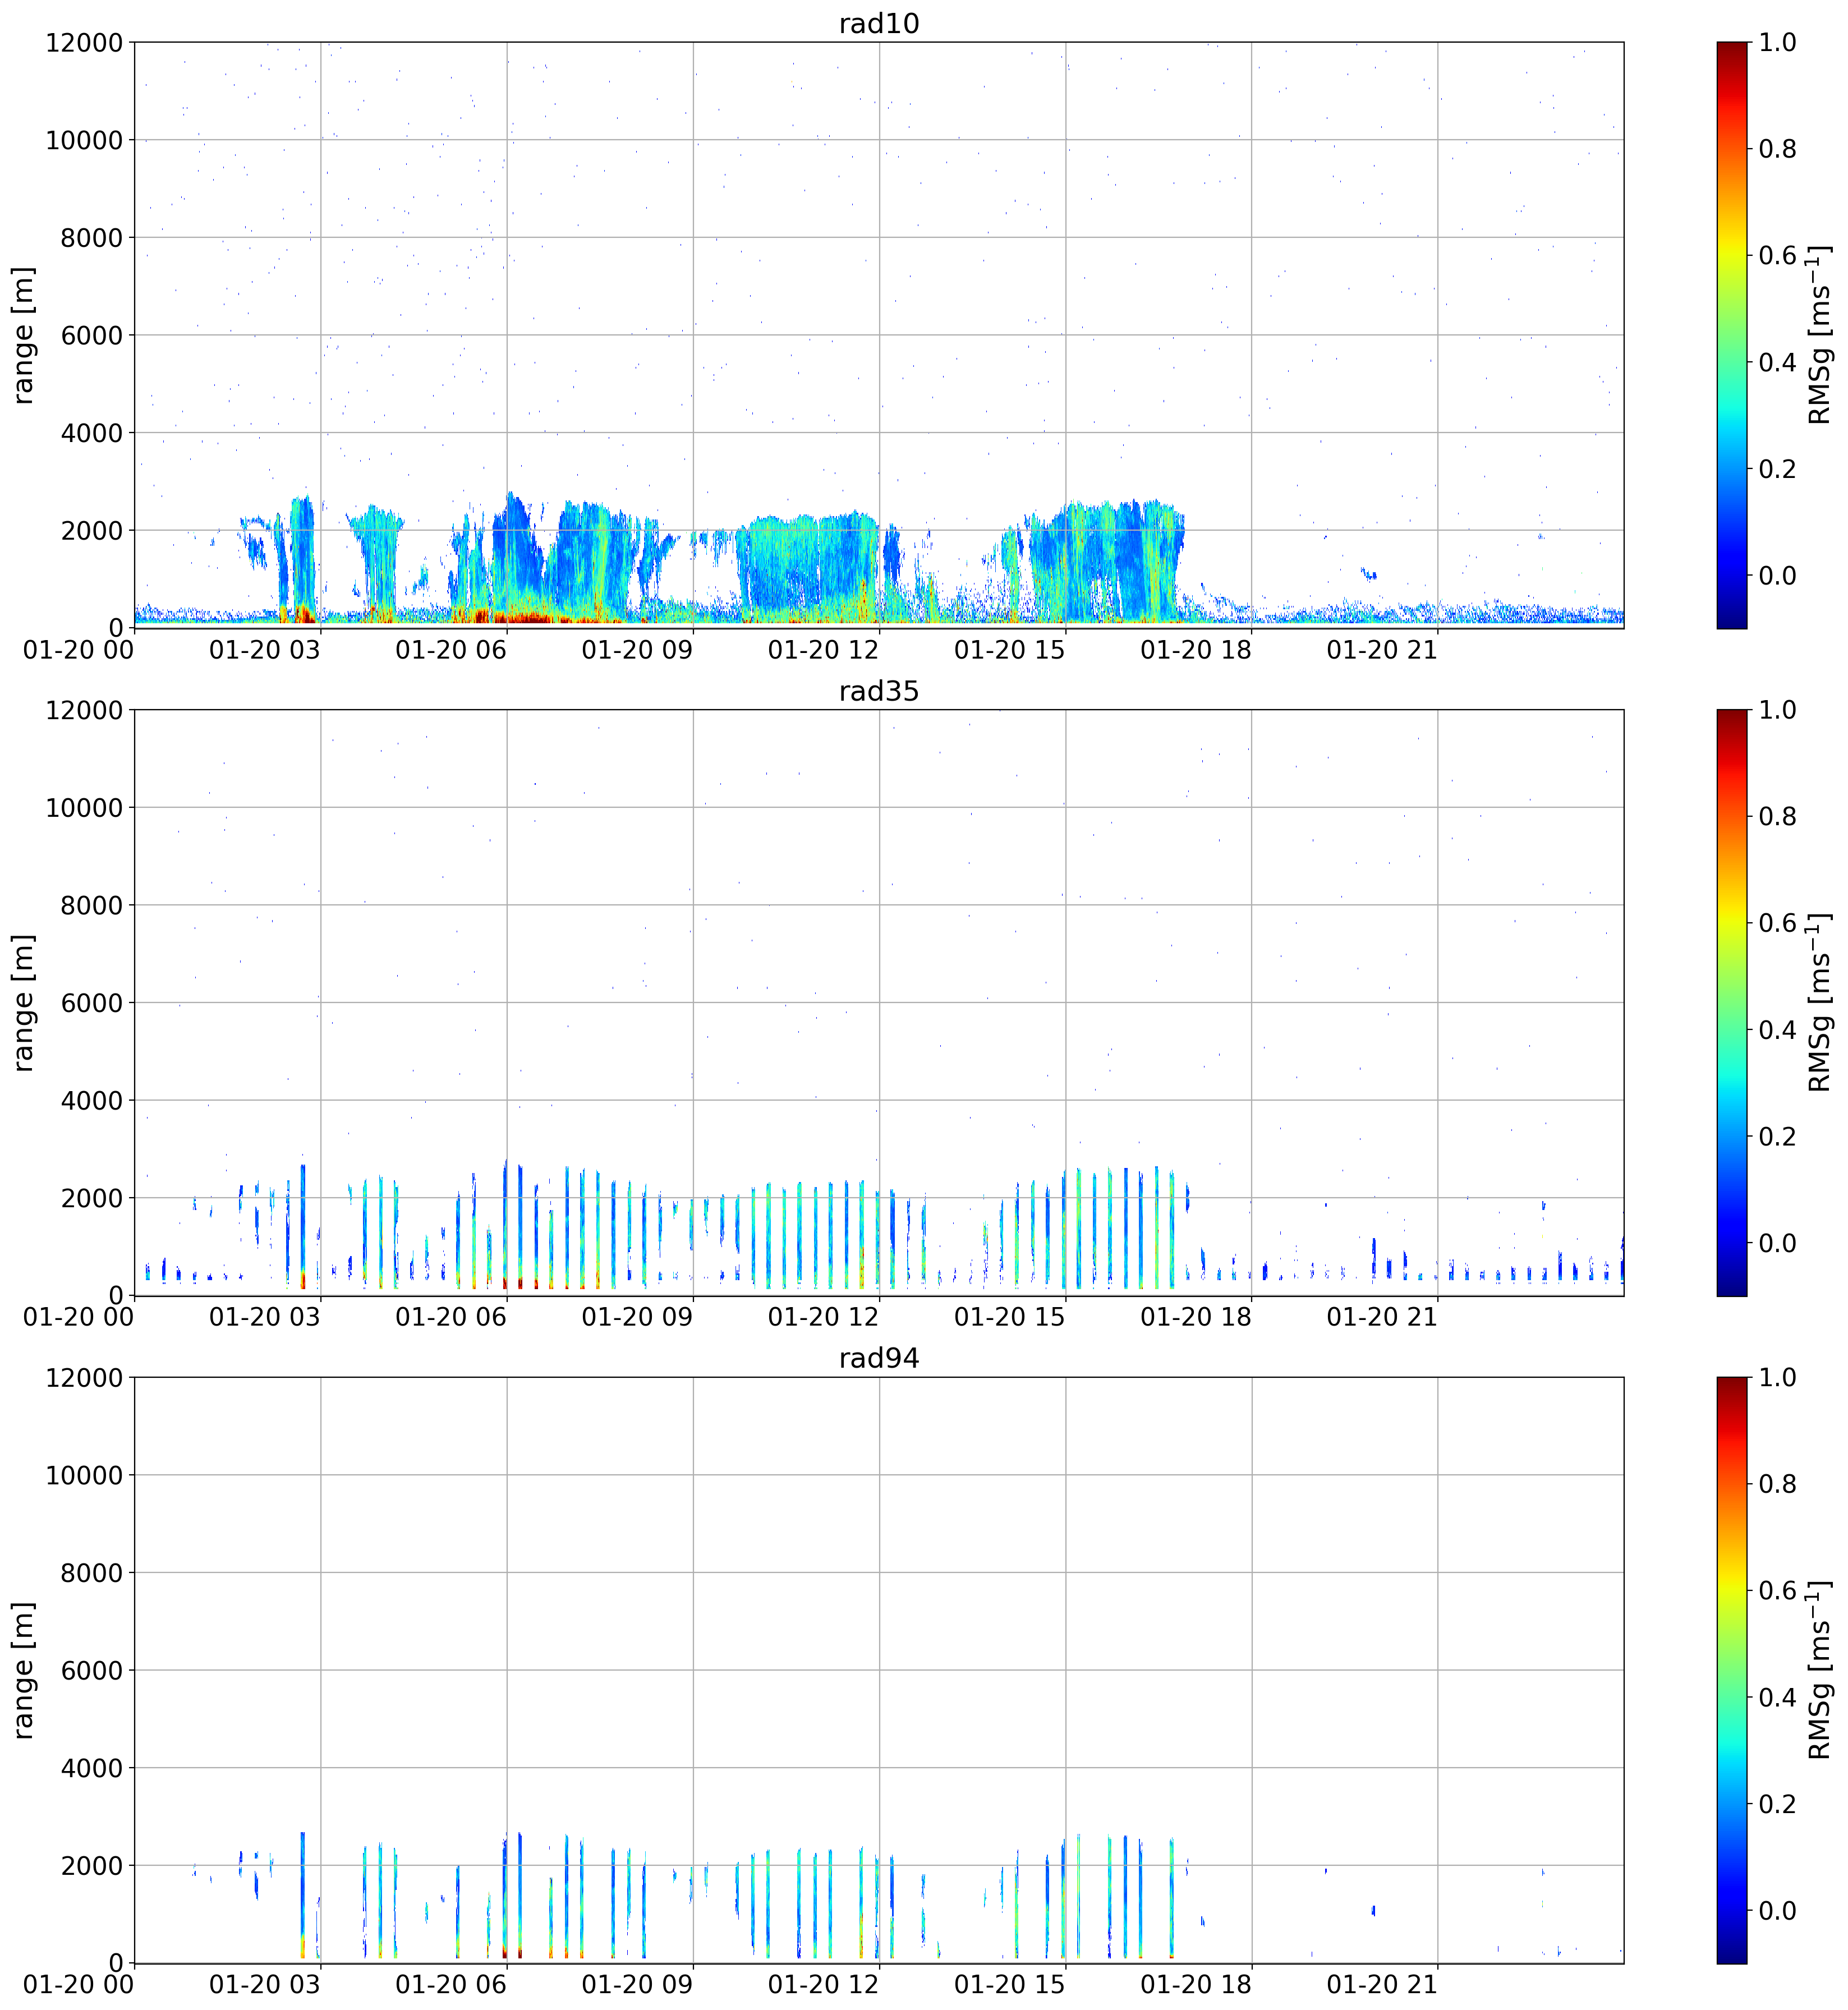
Task: Select the rad35 'range [m]' y-axis label
Action: point(23,1003)
